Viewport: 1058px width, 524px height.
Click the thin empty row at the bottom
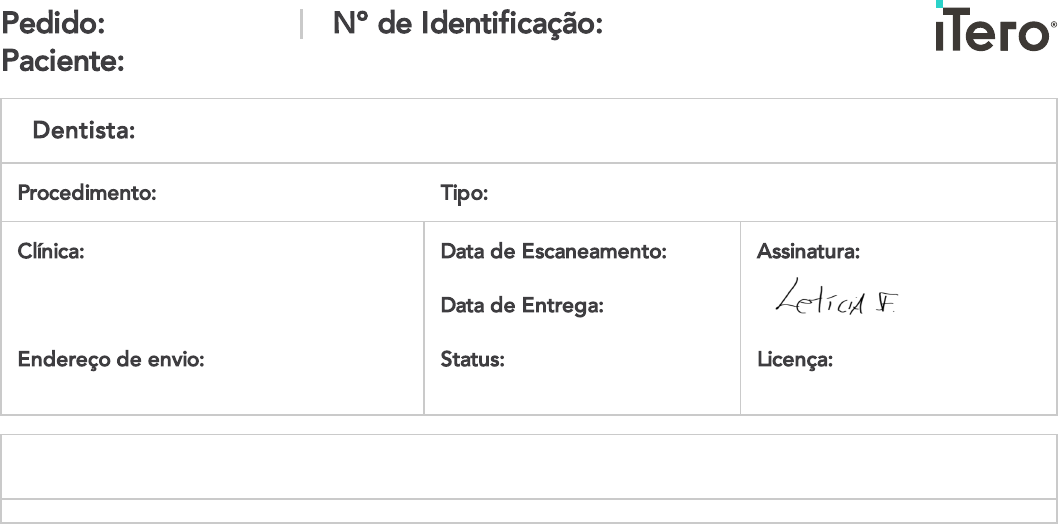coord(528,511)
